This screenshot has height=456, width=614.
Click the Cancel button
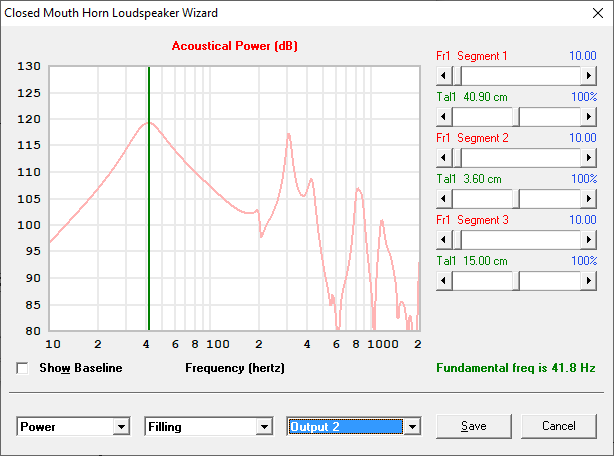tap(559, 426)
